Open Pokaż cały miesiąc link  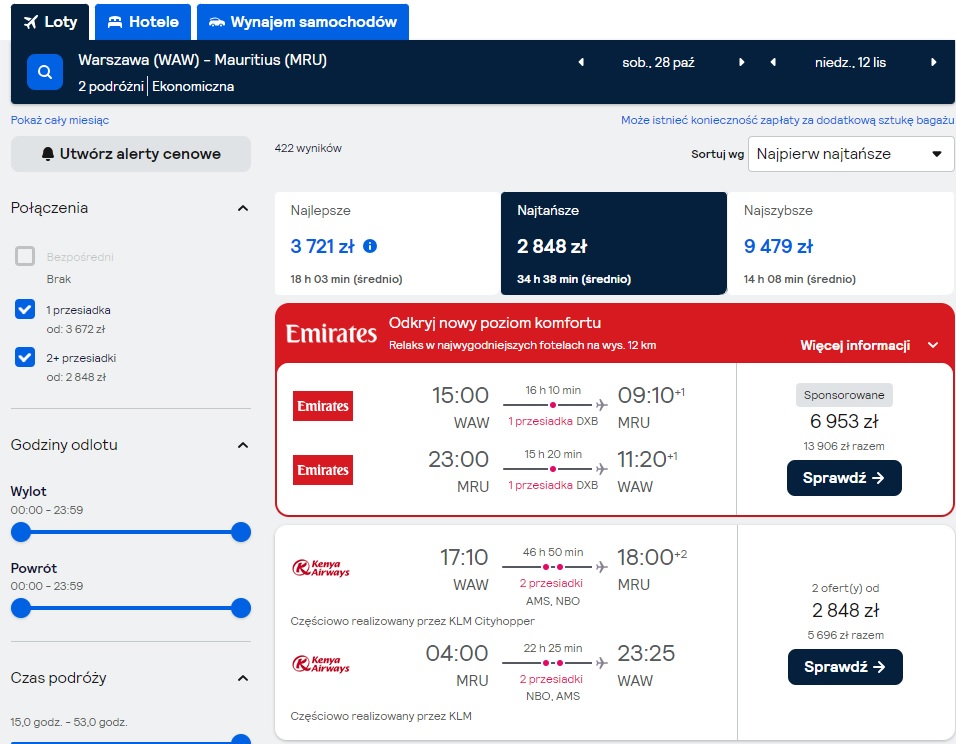60,120
